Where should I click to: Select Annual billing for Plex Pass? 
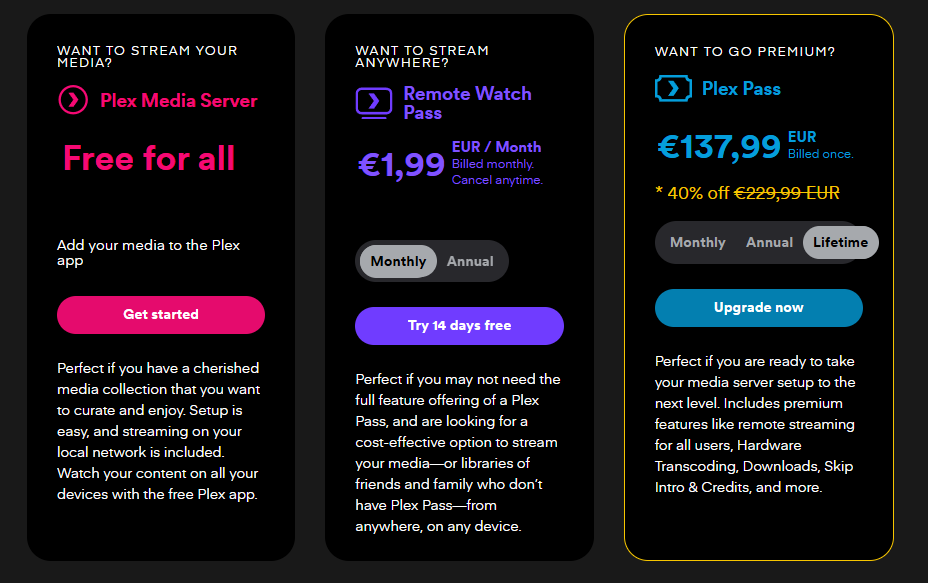tap(769, 242)
